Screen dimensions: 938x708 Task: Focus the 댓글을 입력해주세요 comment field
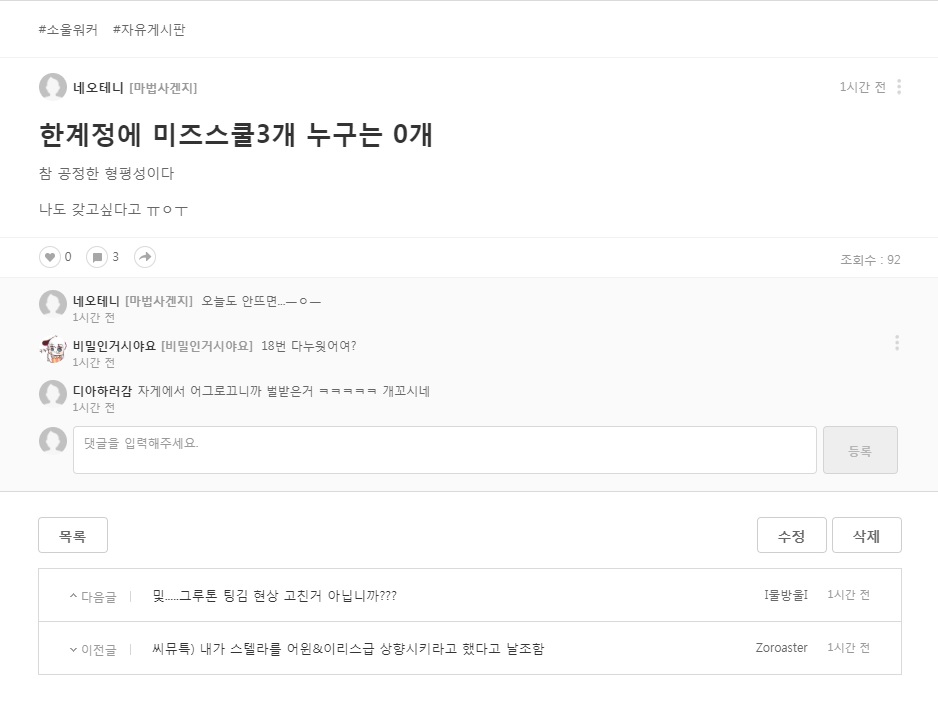click(444, 450)
